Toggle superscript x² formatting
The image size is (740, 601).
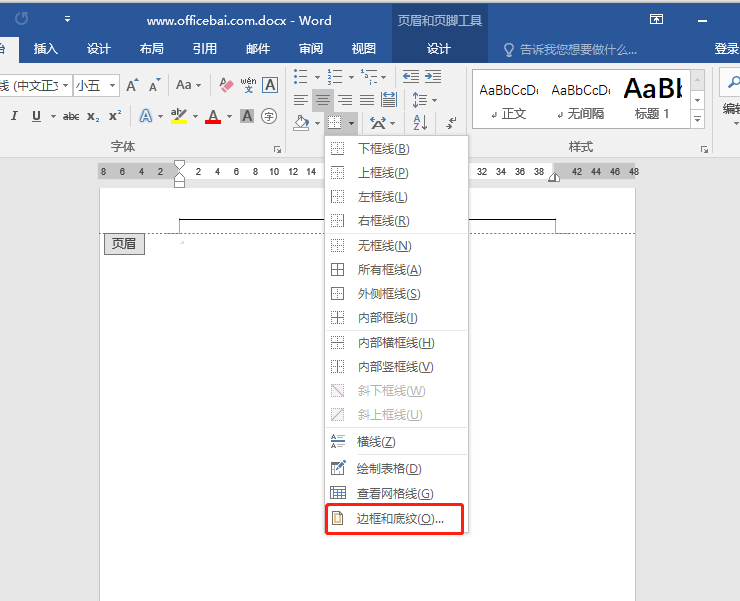click(115, 116)
